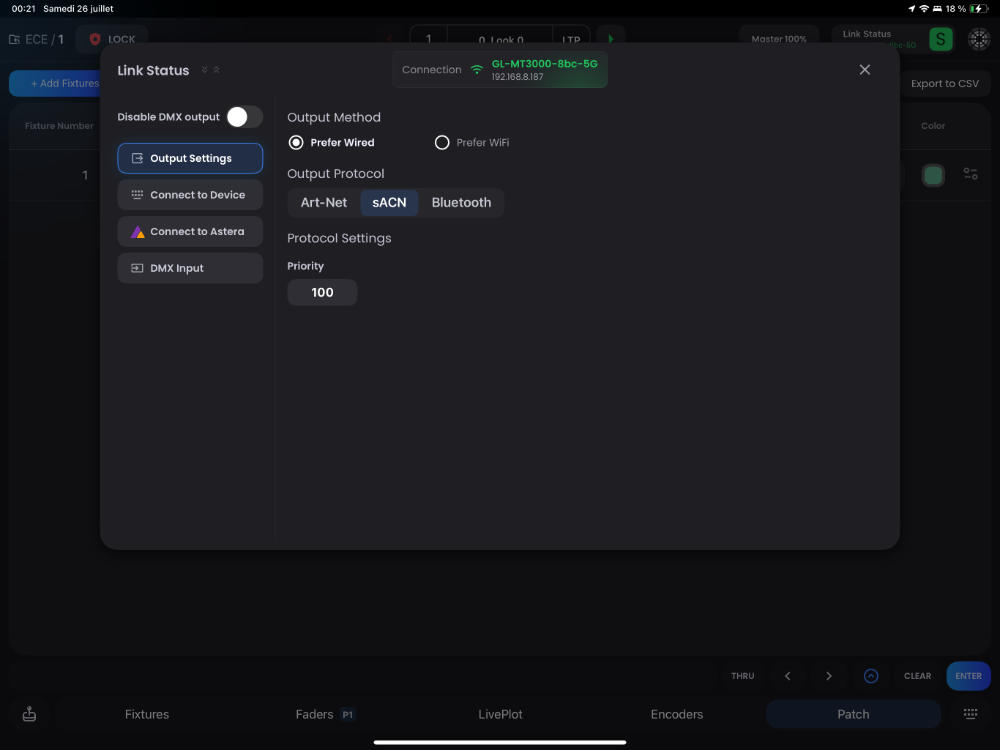Viewport: 1000px width, 750px height.
Task: Select the Prefer WiFi radio option
Action: point(442,143)
